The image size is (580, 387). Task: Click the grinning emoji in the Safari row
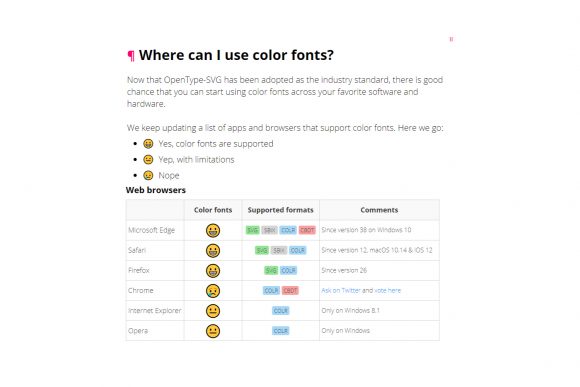pos(213,250)
